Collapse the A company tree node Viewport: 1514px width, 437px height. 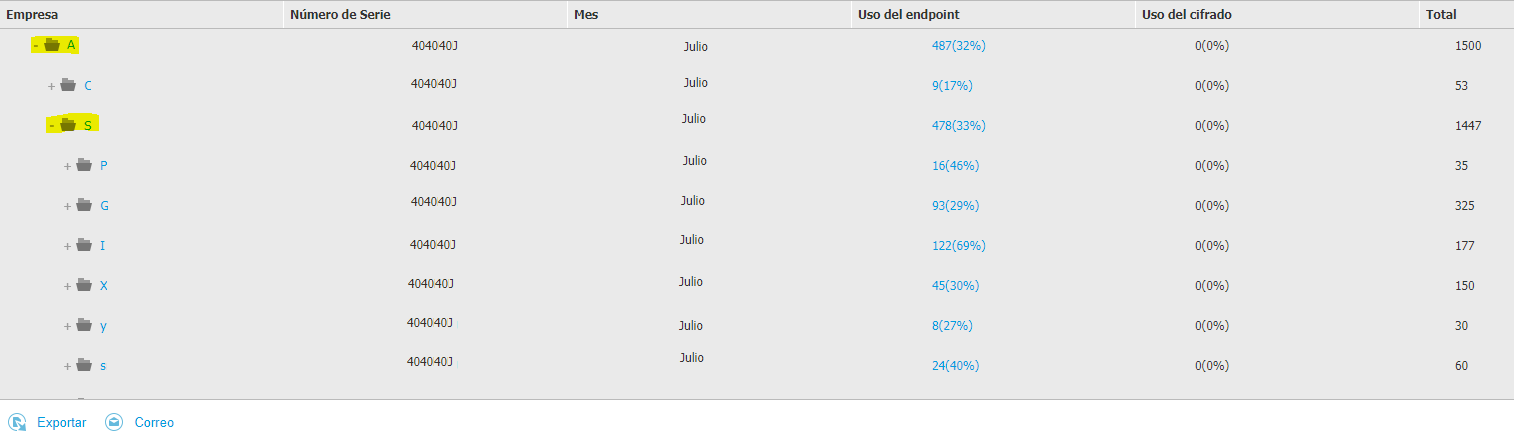pyautogui.click(x=36, y=45)
